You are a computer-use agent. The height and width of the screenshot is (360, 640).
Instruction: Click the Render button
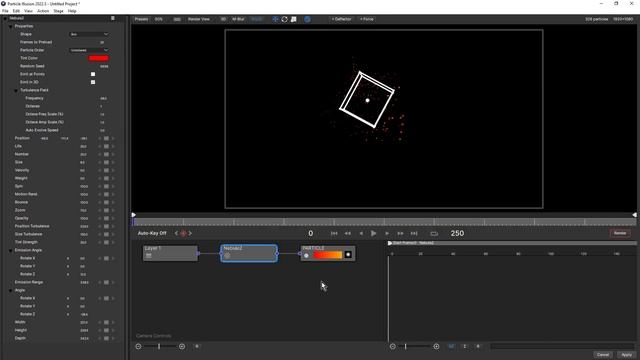point(620,233)
